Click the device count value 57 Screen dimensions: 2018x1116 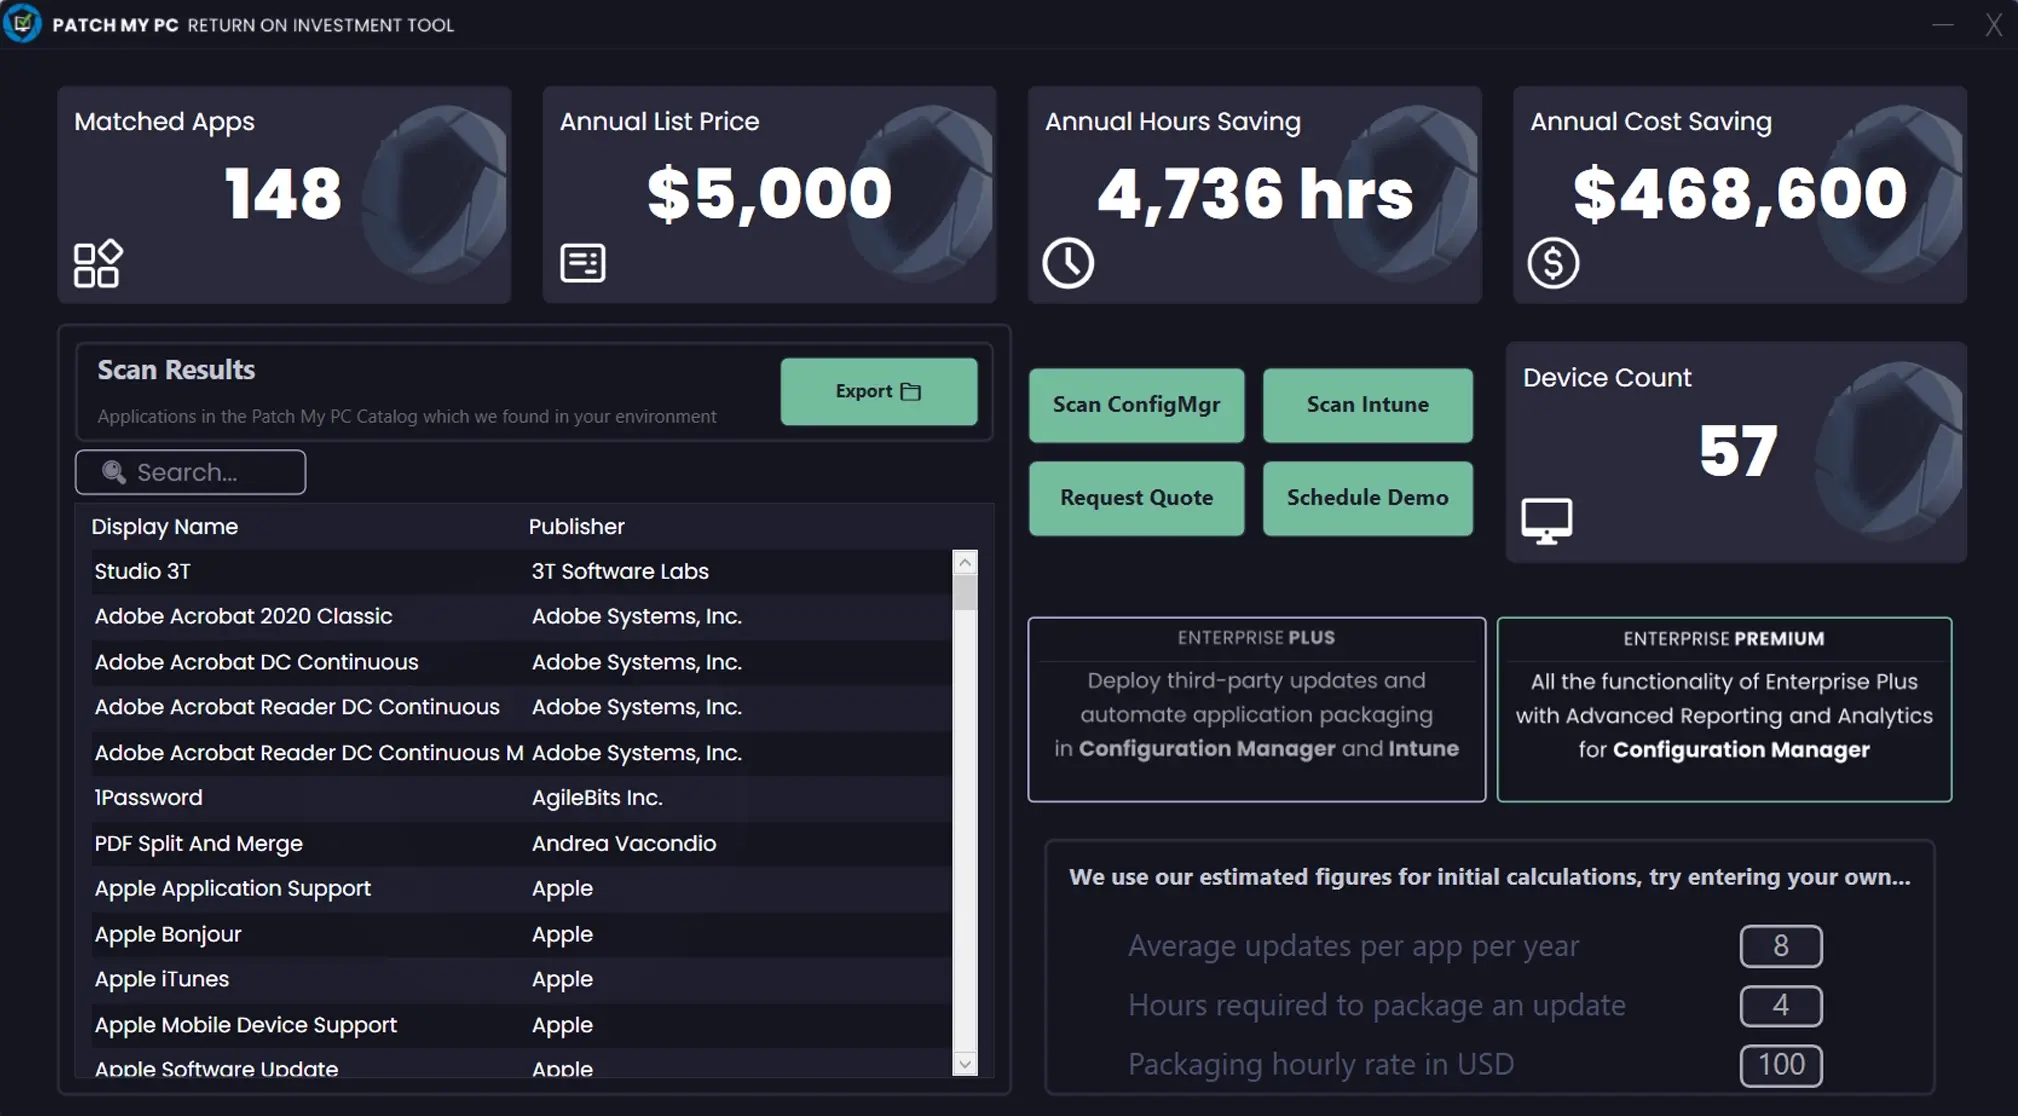1738,451
